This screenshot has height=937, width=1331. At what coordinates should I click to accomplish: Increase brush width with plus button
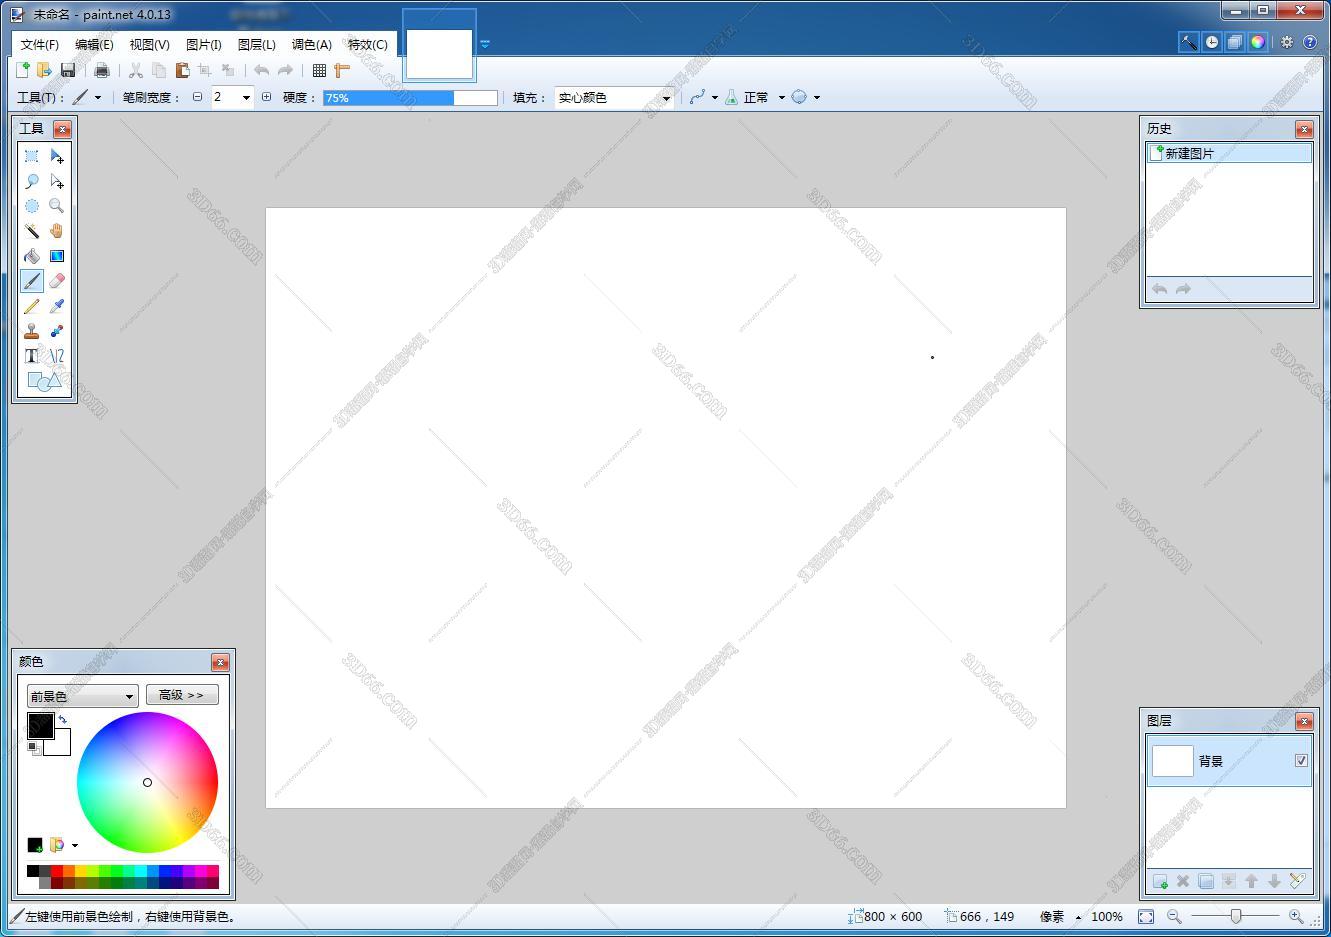[x=266, y=97]
